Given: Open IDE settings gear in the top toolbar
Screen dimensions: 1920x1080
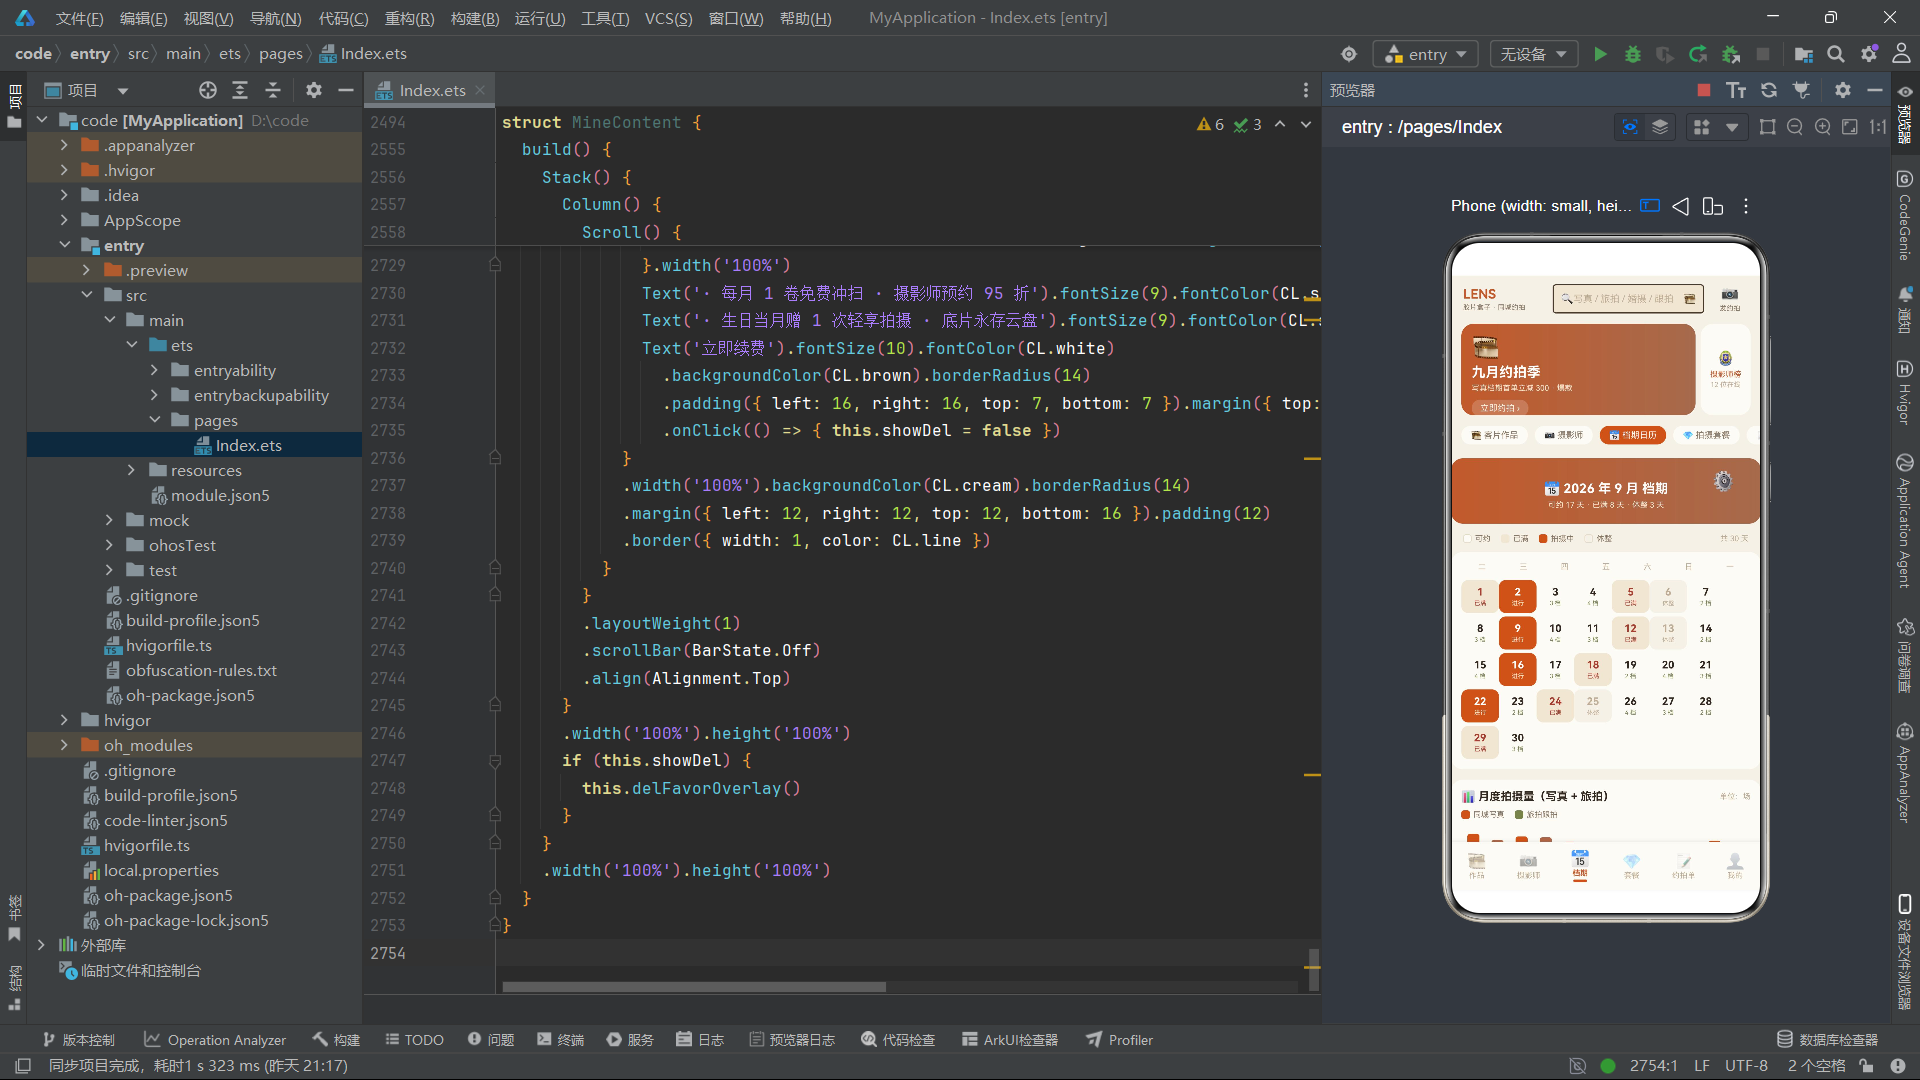Looking at the screenshot, I should click(1869, 54).
